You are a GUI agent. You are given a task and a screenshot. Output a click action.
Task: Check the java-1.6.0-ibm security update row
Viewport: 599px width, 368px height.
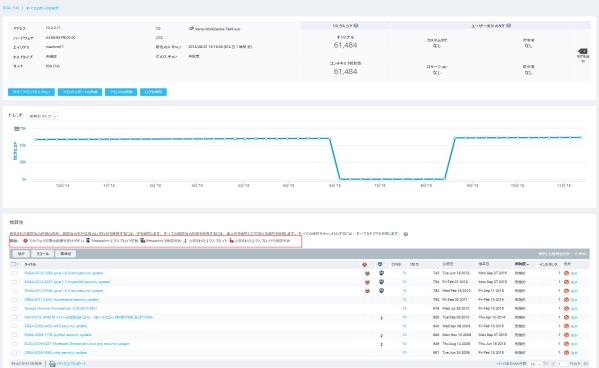tap(15, 273)
